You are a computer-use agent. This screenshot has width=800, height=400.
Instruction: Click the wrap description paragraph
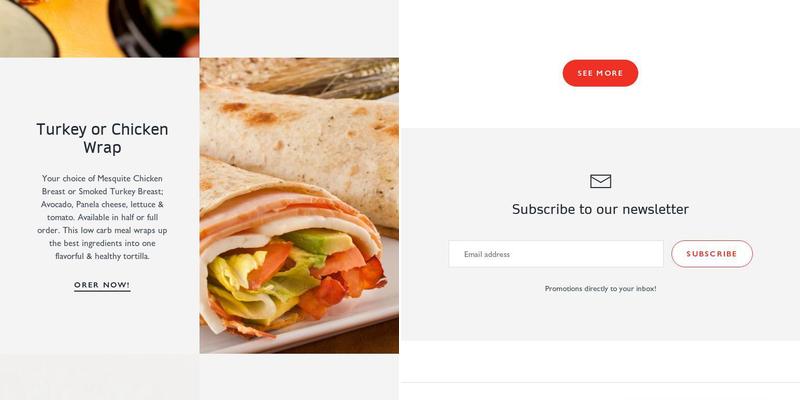pyautogui.click(x=102, y=217)
